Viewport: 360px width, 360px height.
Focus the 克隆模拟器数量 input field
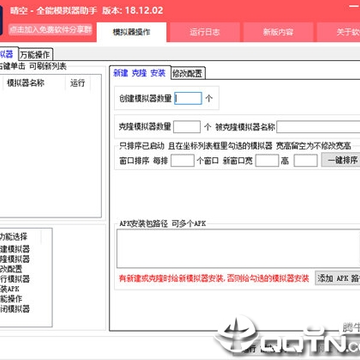click(x=187, y=127)
